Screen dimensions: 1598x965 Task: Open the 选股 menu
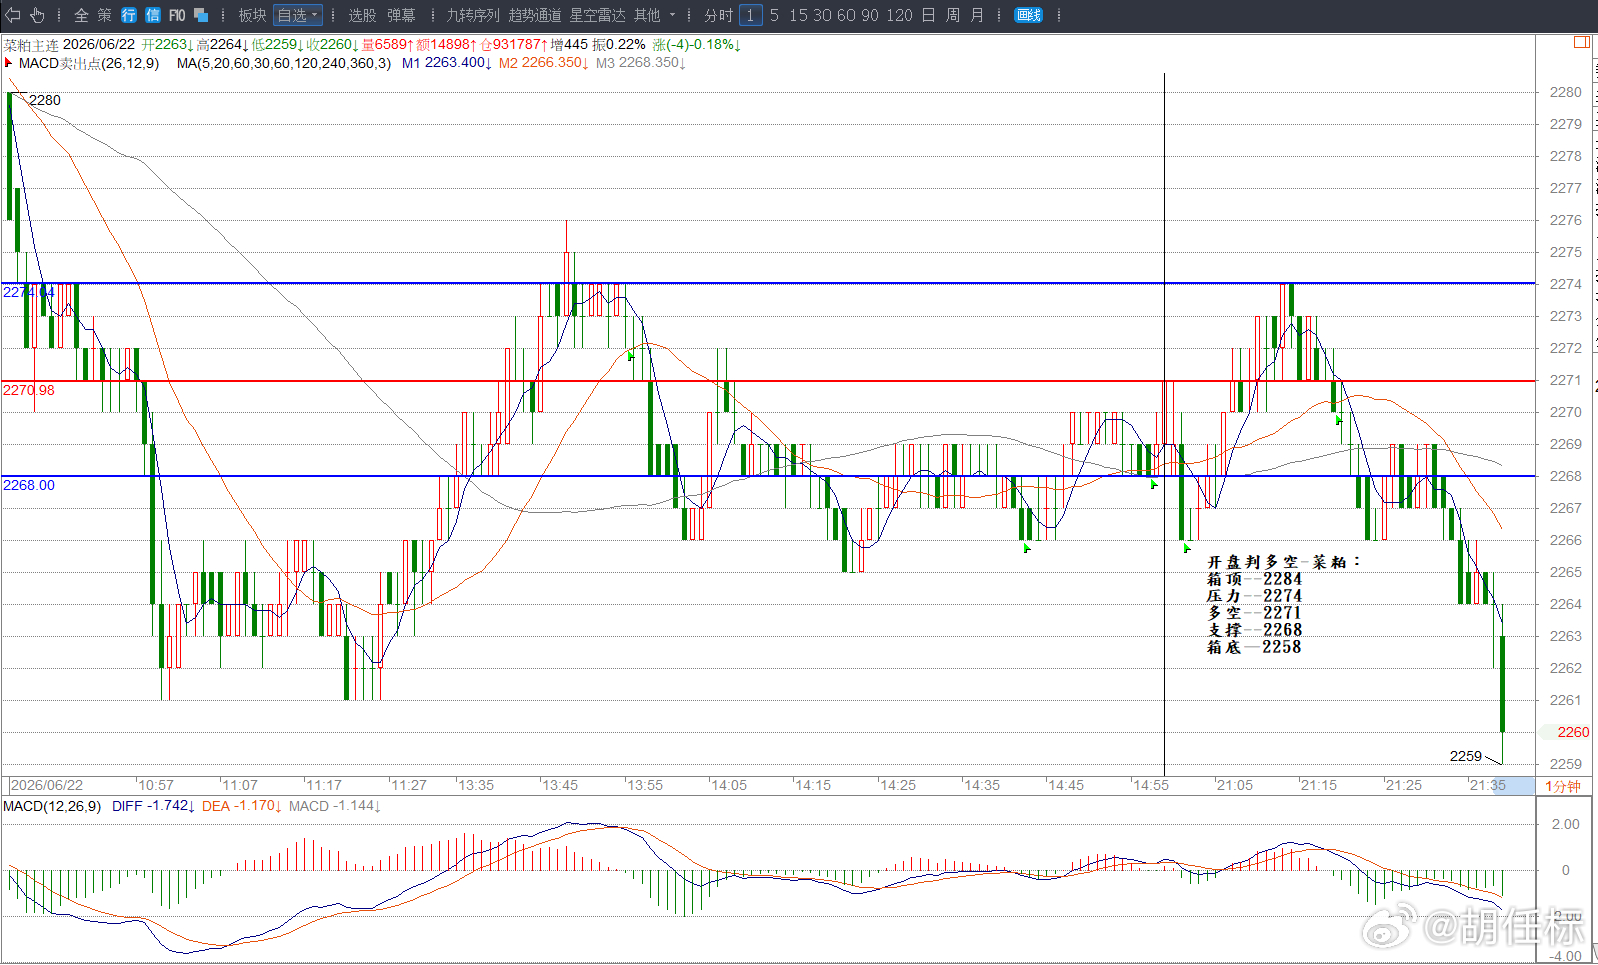[362, 15]
